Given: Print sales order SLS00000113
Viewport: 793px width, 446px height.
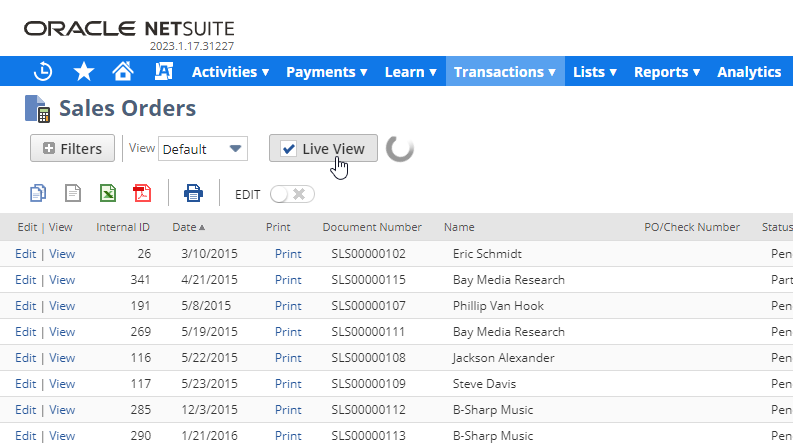Looking at the screenshot, I should tap(288, 436).
